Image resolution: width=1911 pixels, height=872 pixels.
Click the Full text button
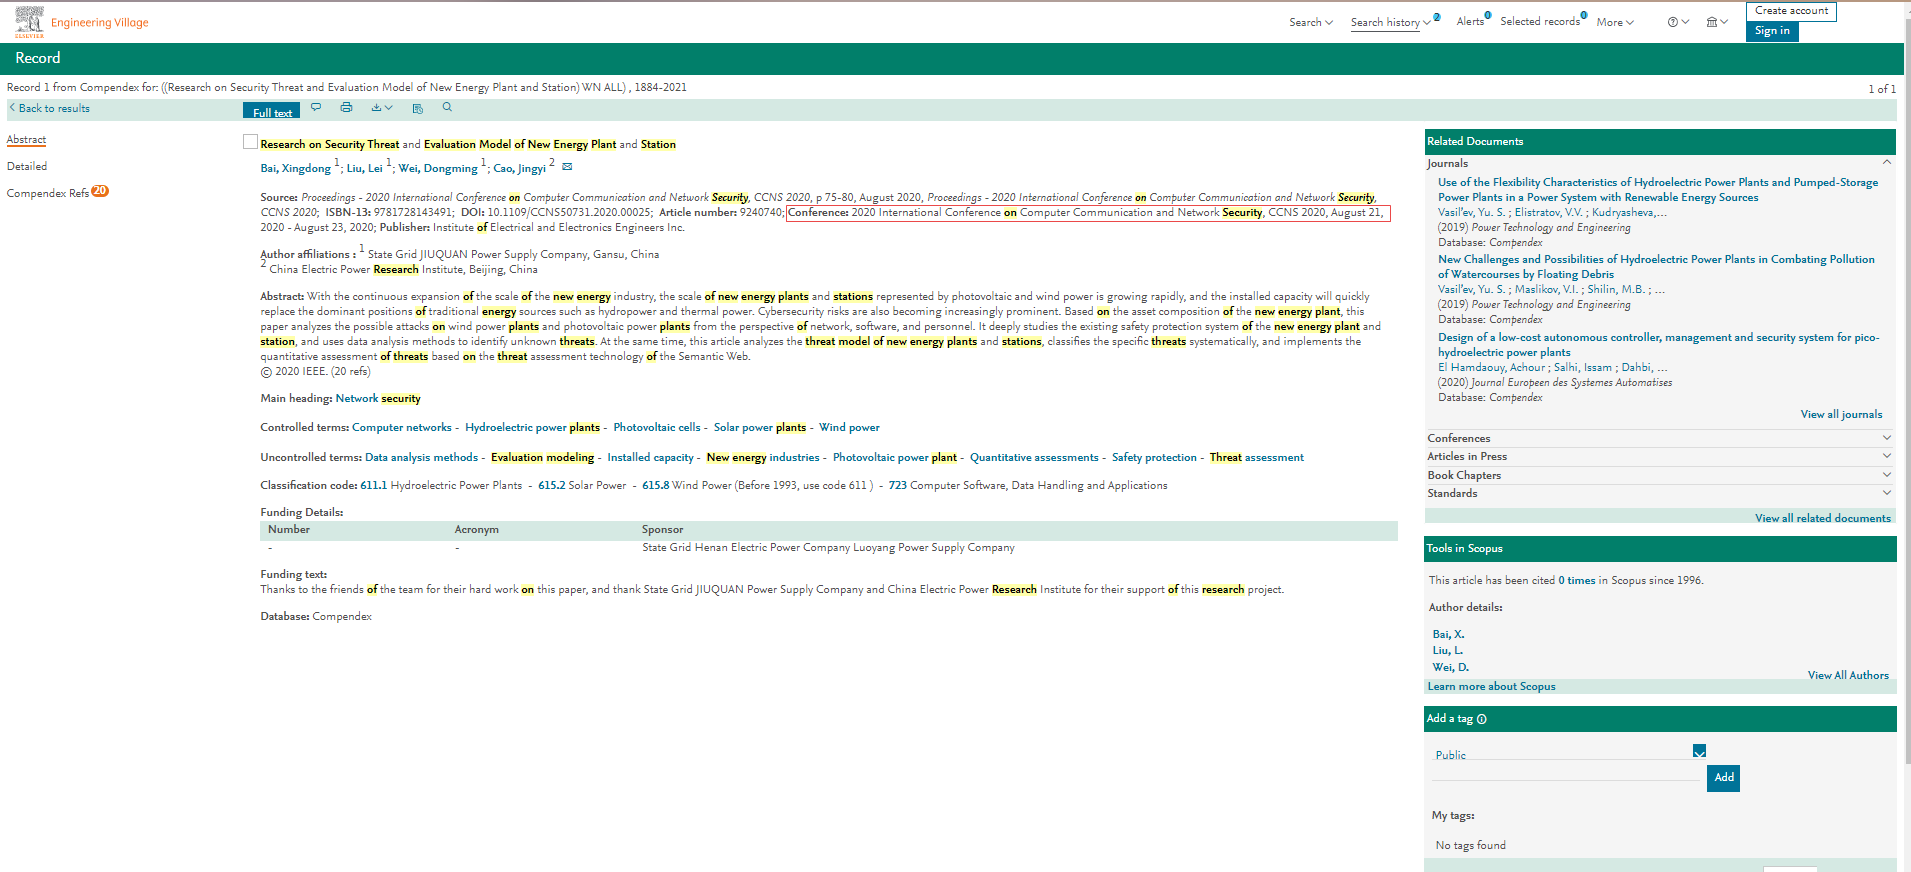point(272,112)
